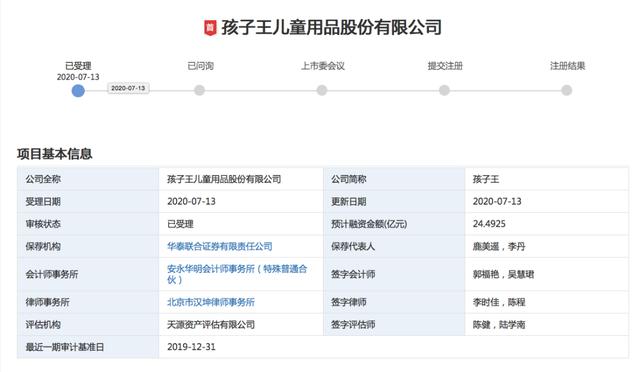Click the 2020-07-13 tooltip tag on timeline
Viewport: 640px width, 372px height.
128,88
